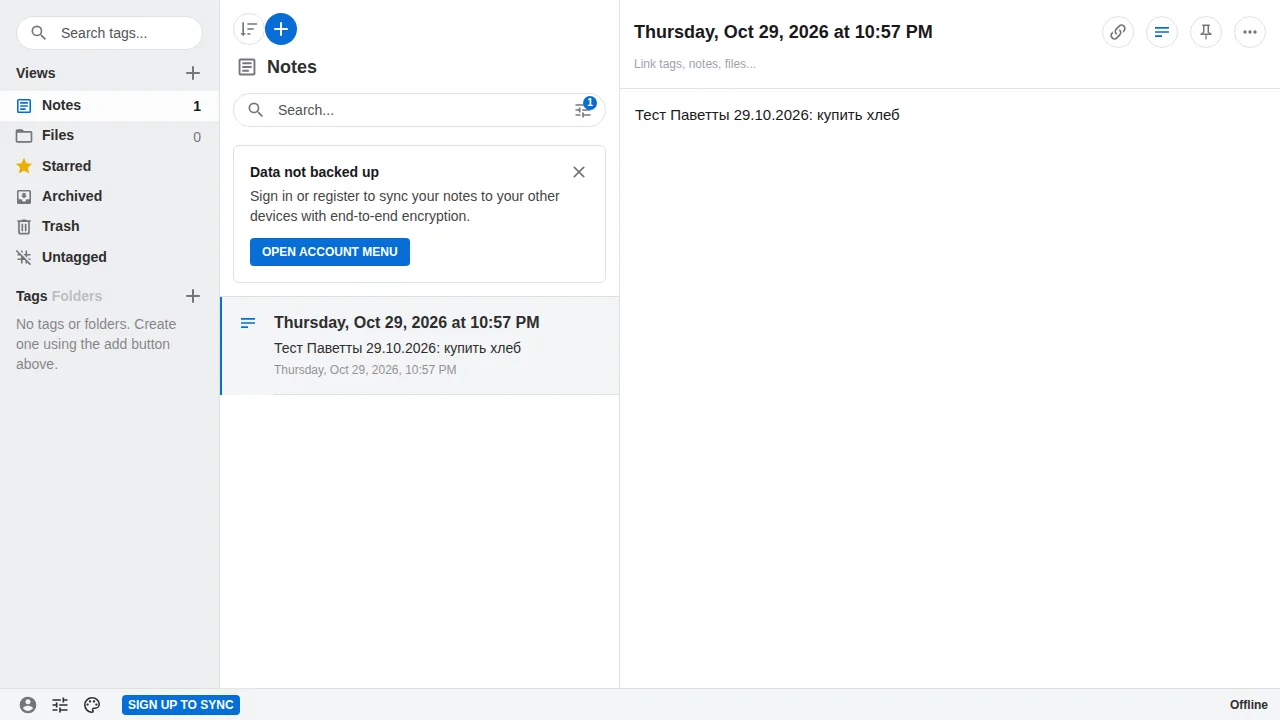
Task: Open the account menu icon in status bar
Action: [x=28, y=705]
